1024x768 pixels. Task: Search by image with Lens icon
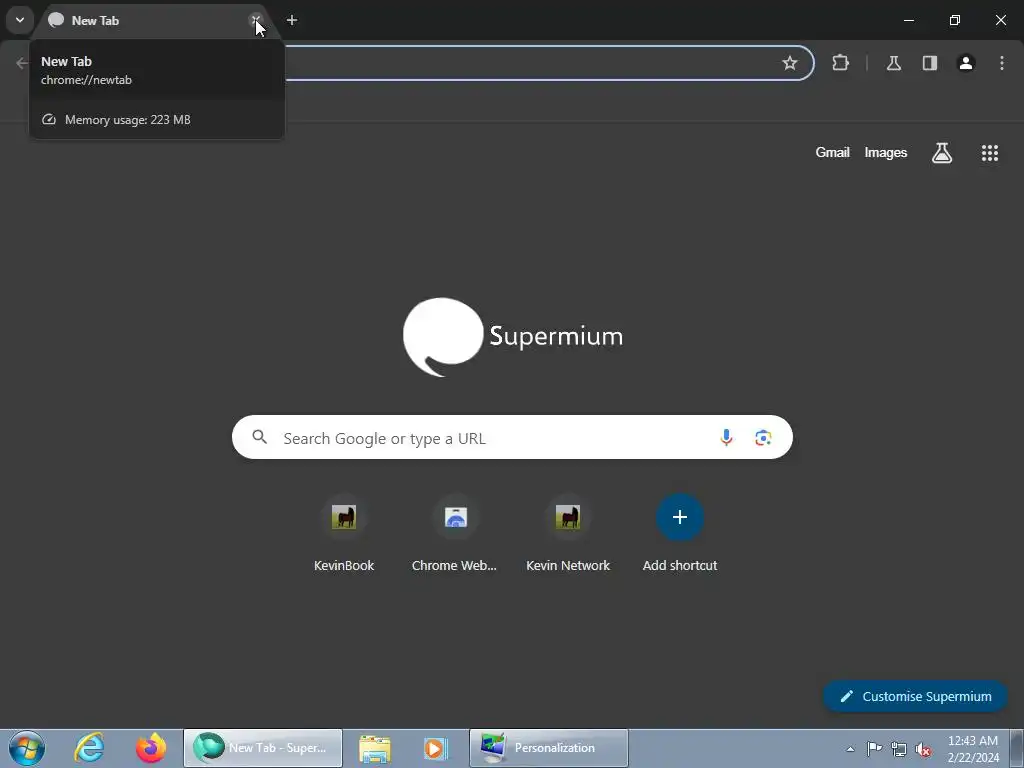[763, 438]
